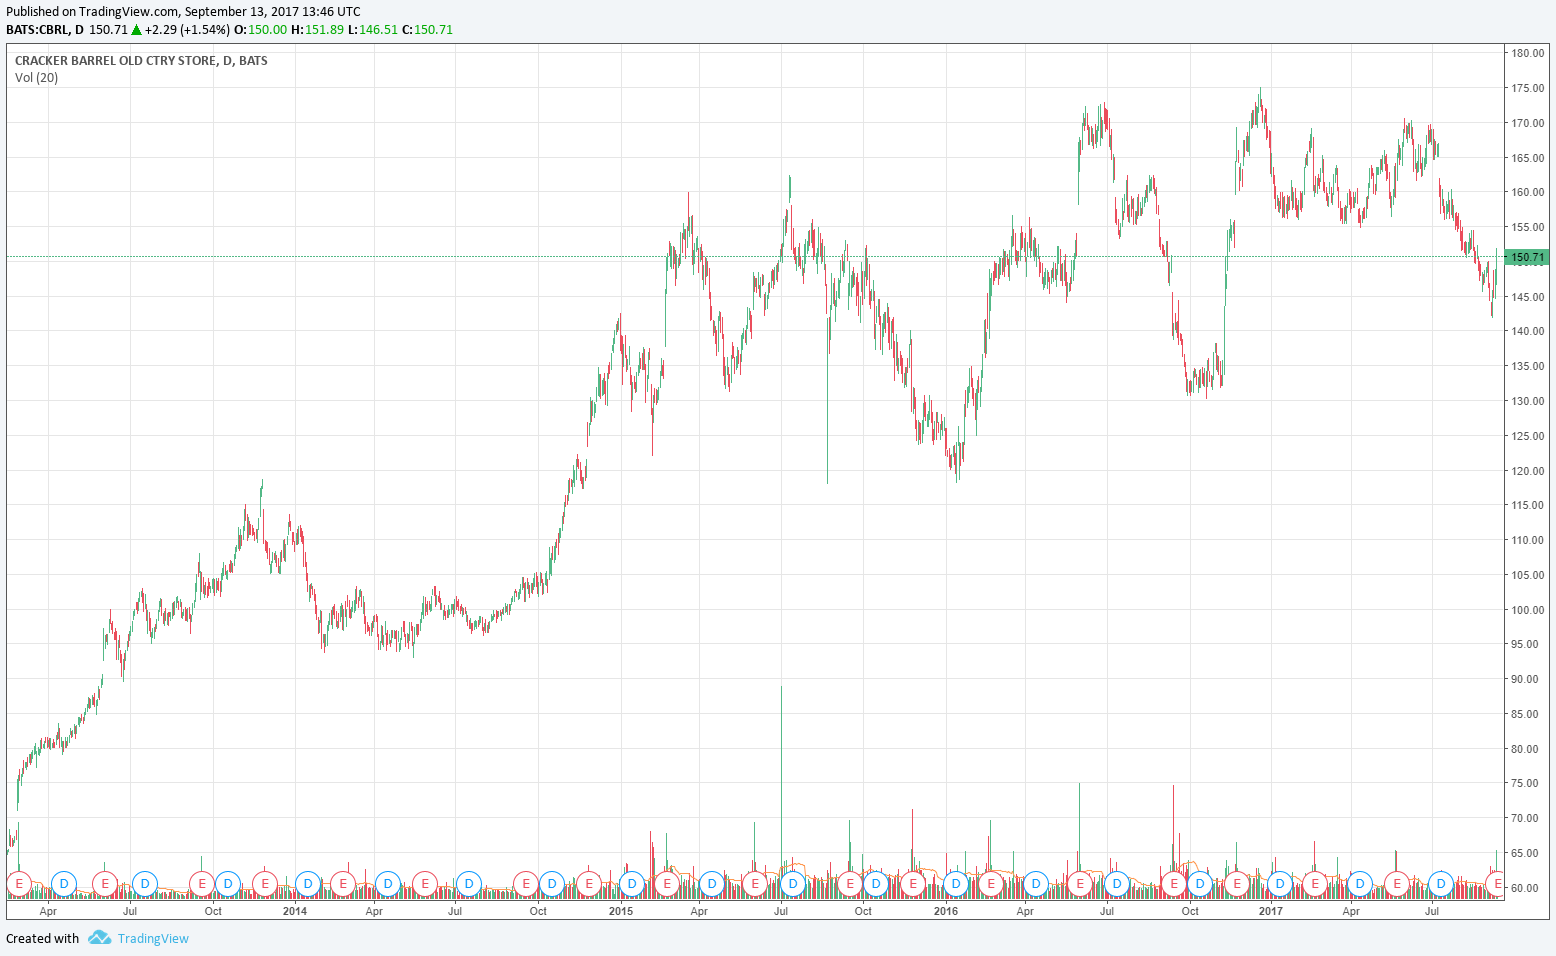Click the 2014 label on time axis

click(295, 911)
